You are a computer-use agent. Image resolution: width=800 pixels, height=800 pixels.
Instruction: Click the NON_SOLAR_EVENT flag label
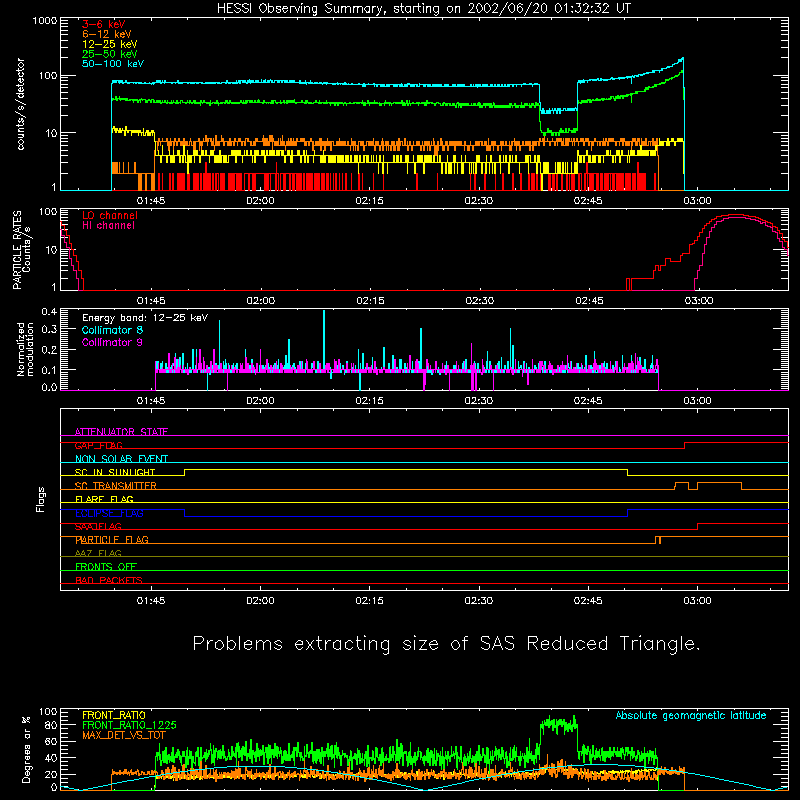pos(121,459)
